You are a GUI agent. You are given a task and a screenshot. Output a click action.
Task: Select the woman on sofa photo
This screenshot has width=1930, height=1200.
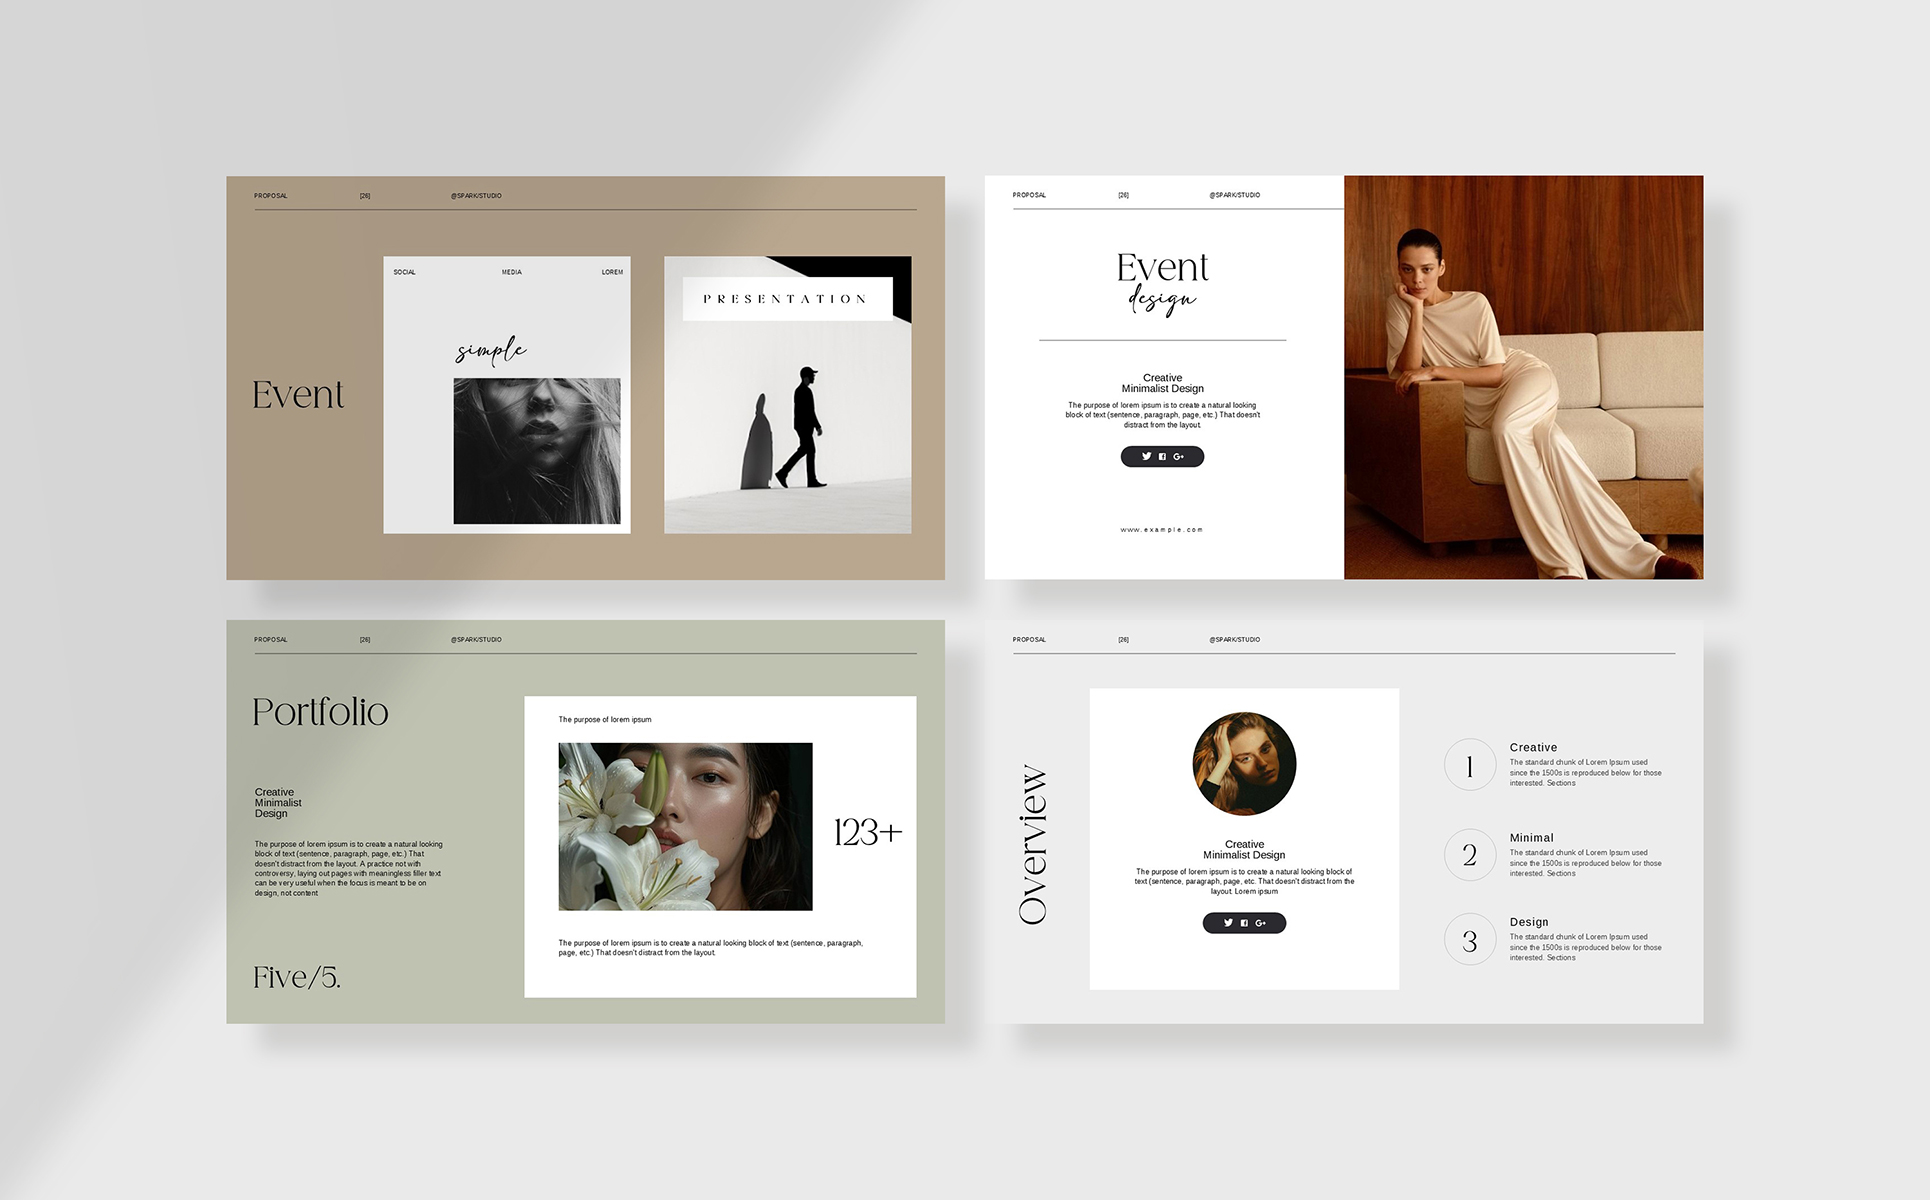click(1523, 378)
